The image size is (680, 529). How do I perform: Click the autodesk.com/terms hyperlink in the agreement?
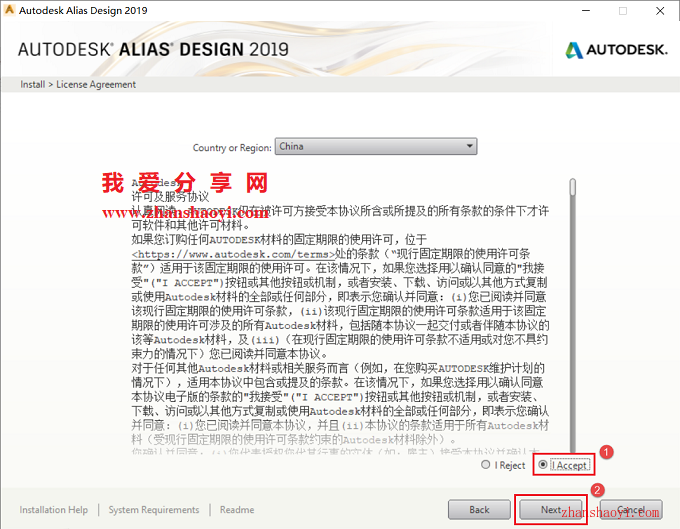pyautogui.click(x=234, y=254)
